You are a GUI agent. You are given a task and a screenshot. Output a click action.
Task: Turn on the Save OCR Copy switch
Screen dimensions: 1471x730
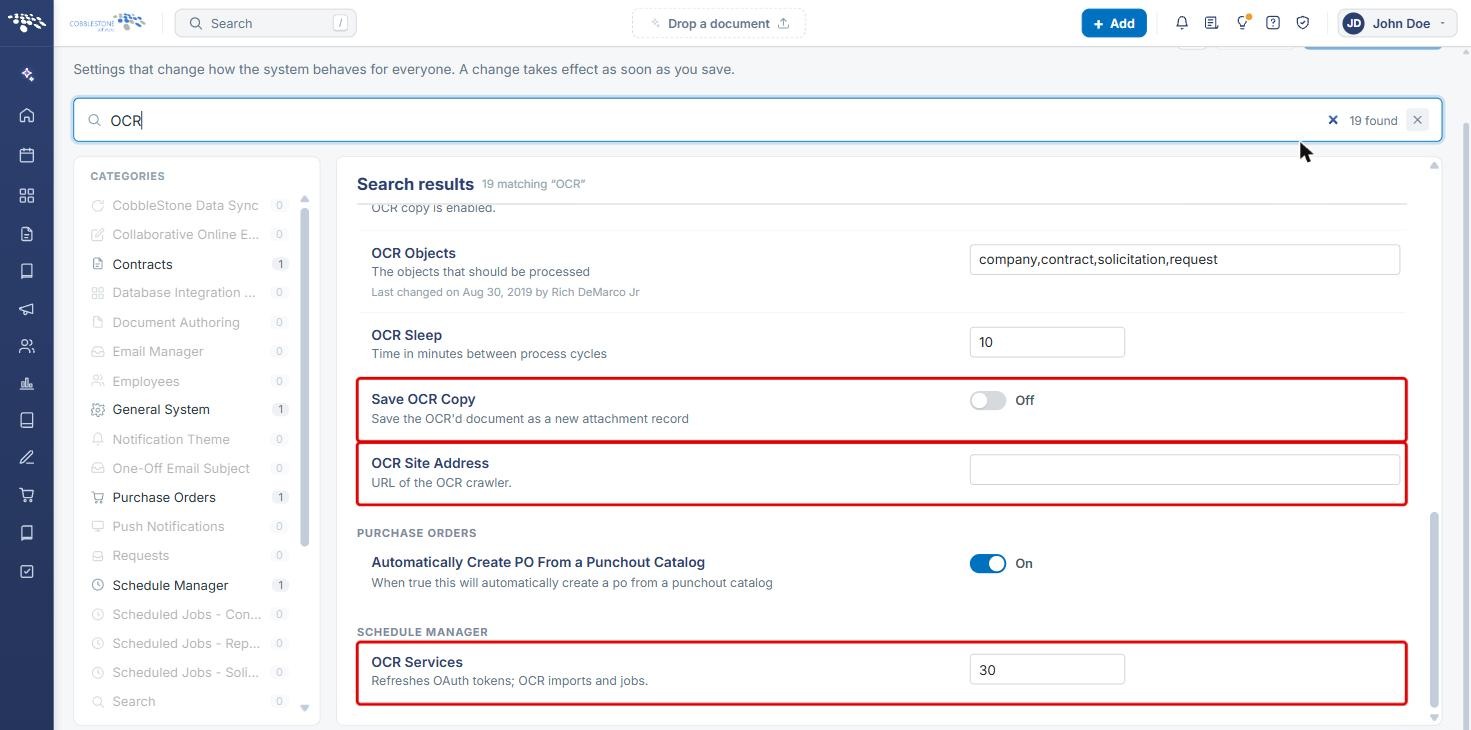pyautogui.click(x=988, y=400)
